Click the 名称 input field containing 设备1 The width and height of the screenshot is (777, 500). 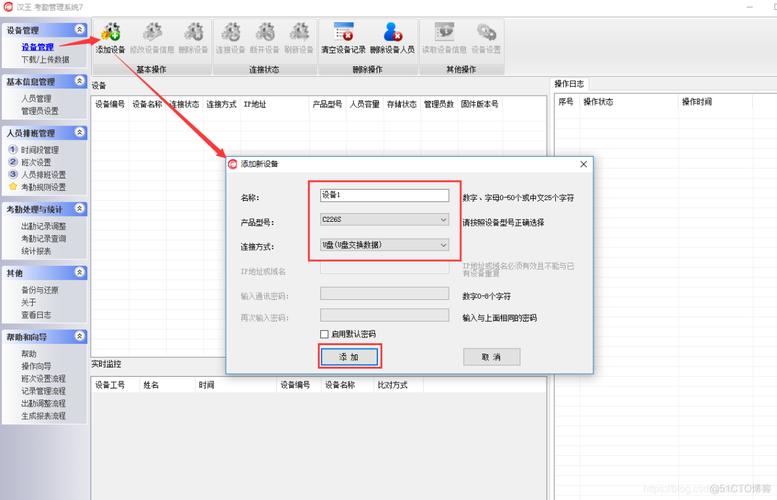click(385, 195)
